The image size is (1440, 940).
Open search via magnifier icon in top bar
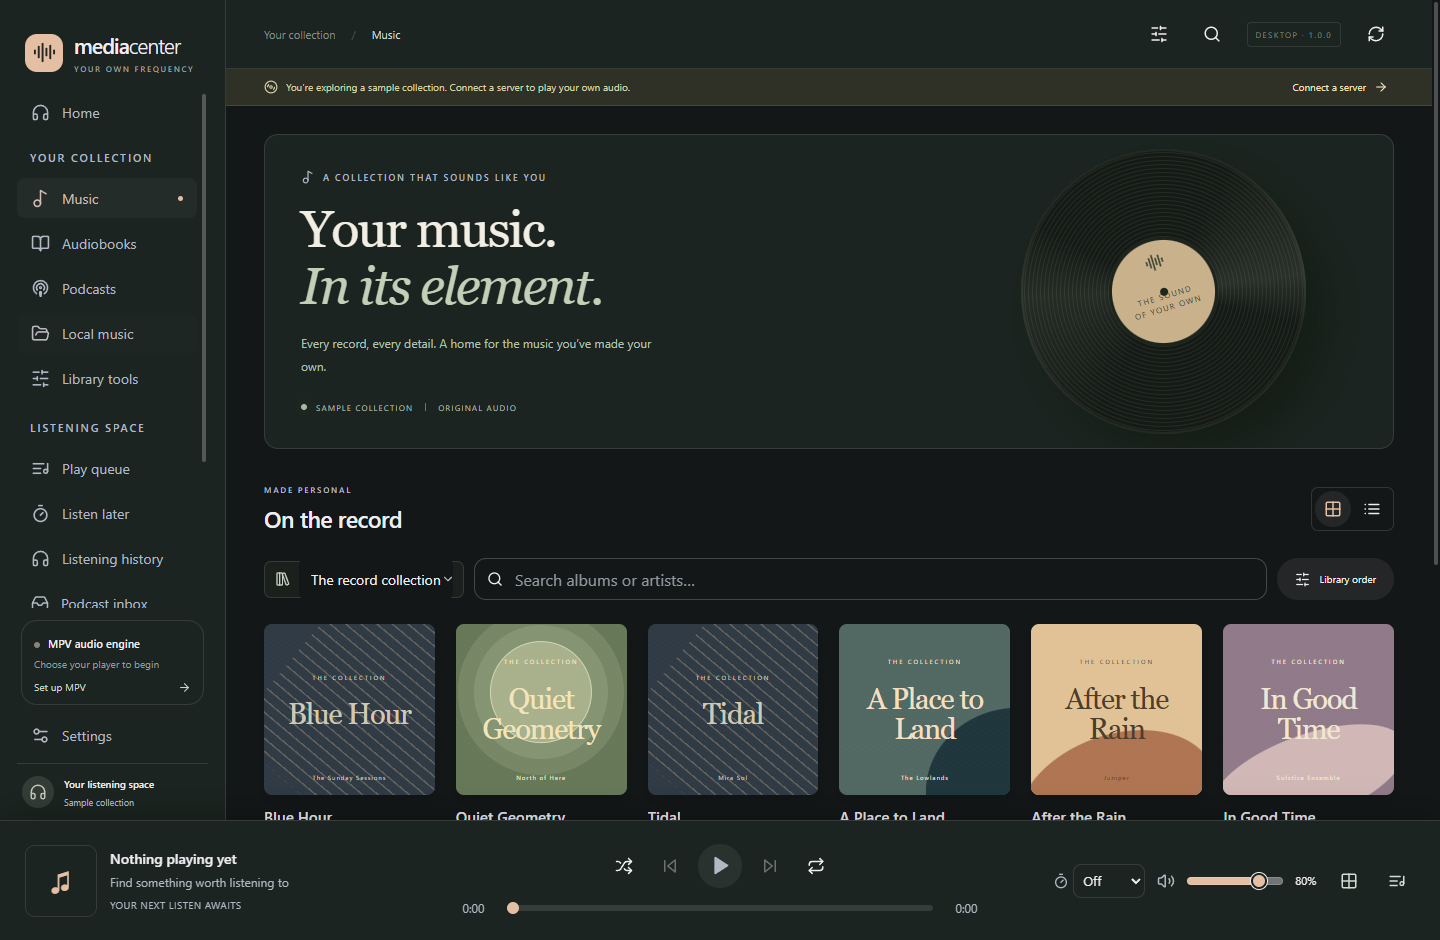coord(1212,34)
